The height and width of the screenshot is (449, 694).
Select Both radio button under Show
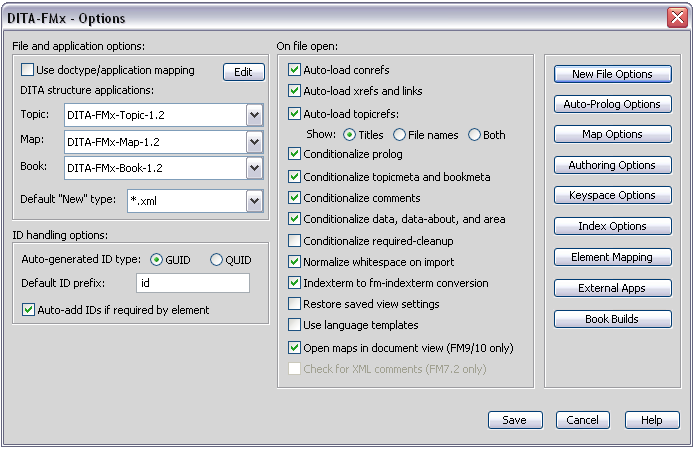[x=474, y=135]
